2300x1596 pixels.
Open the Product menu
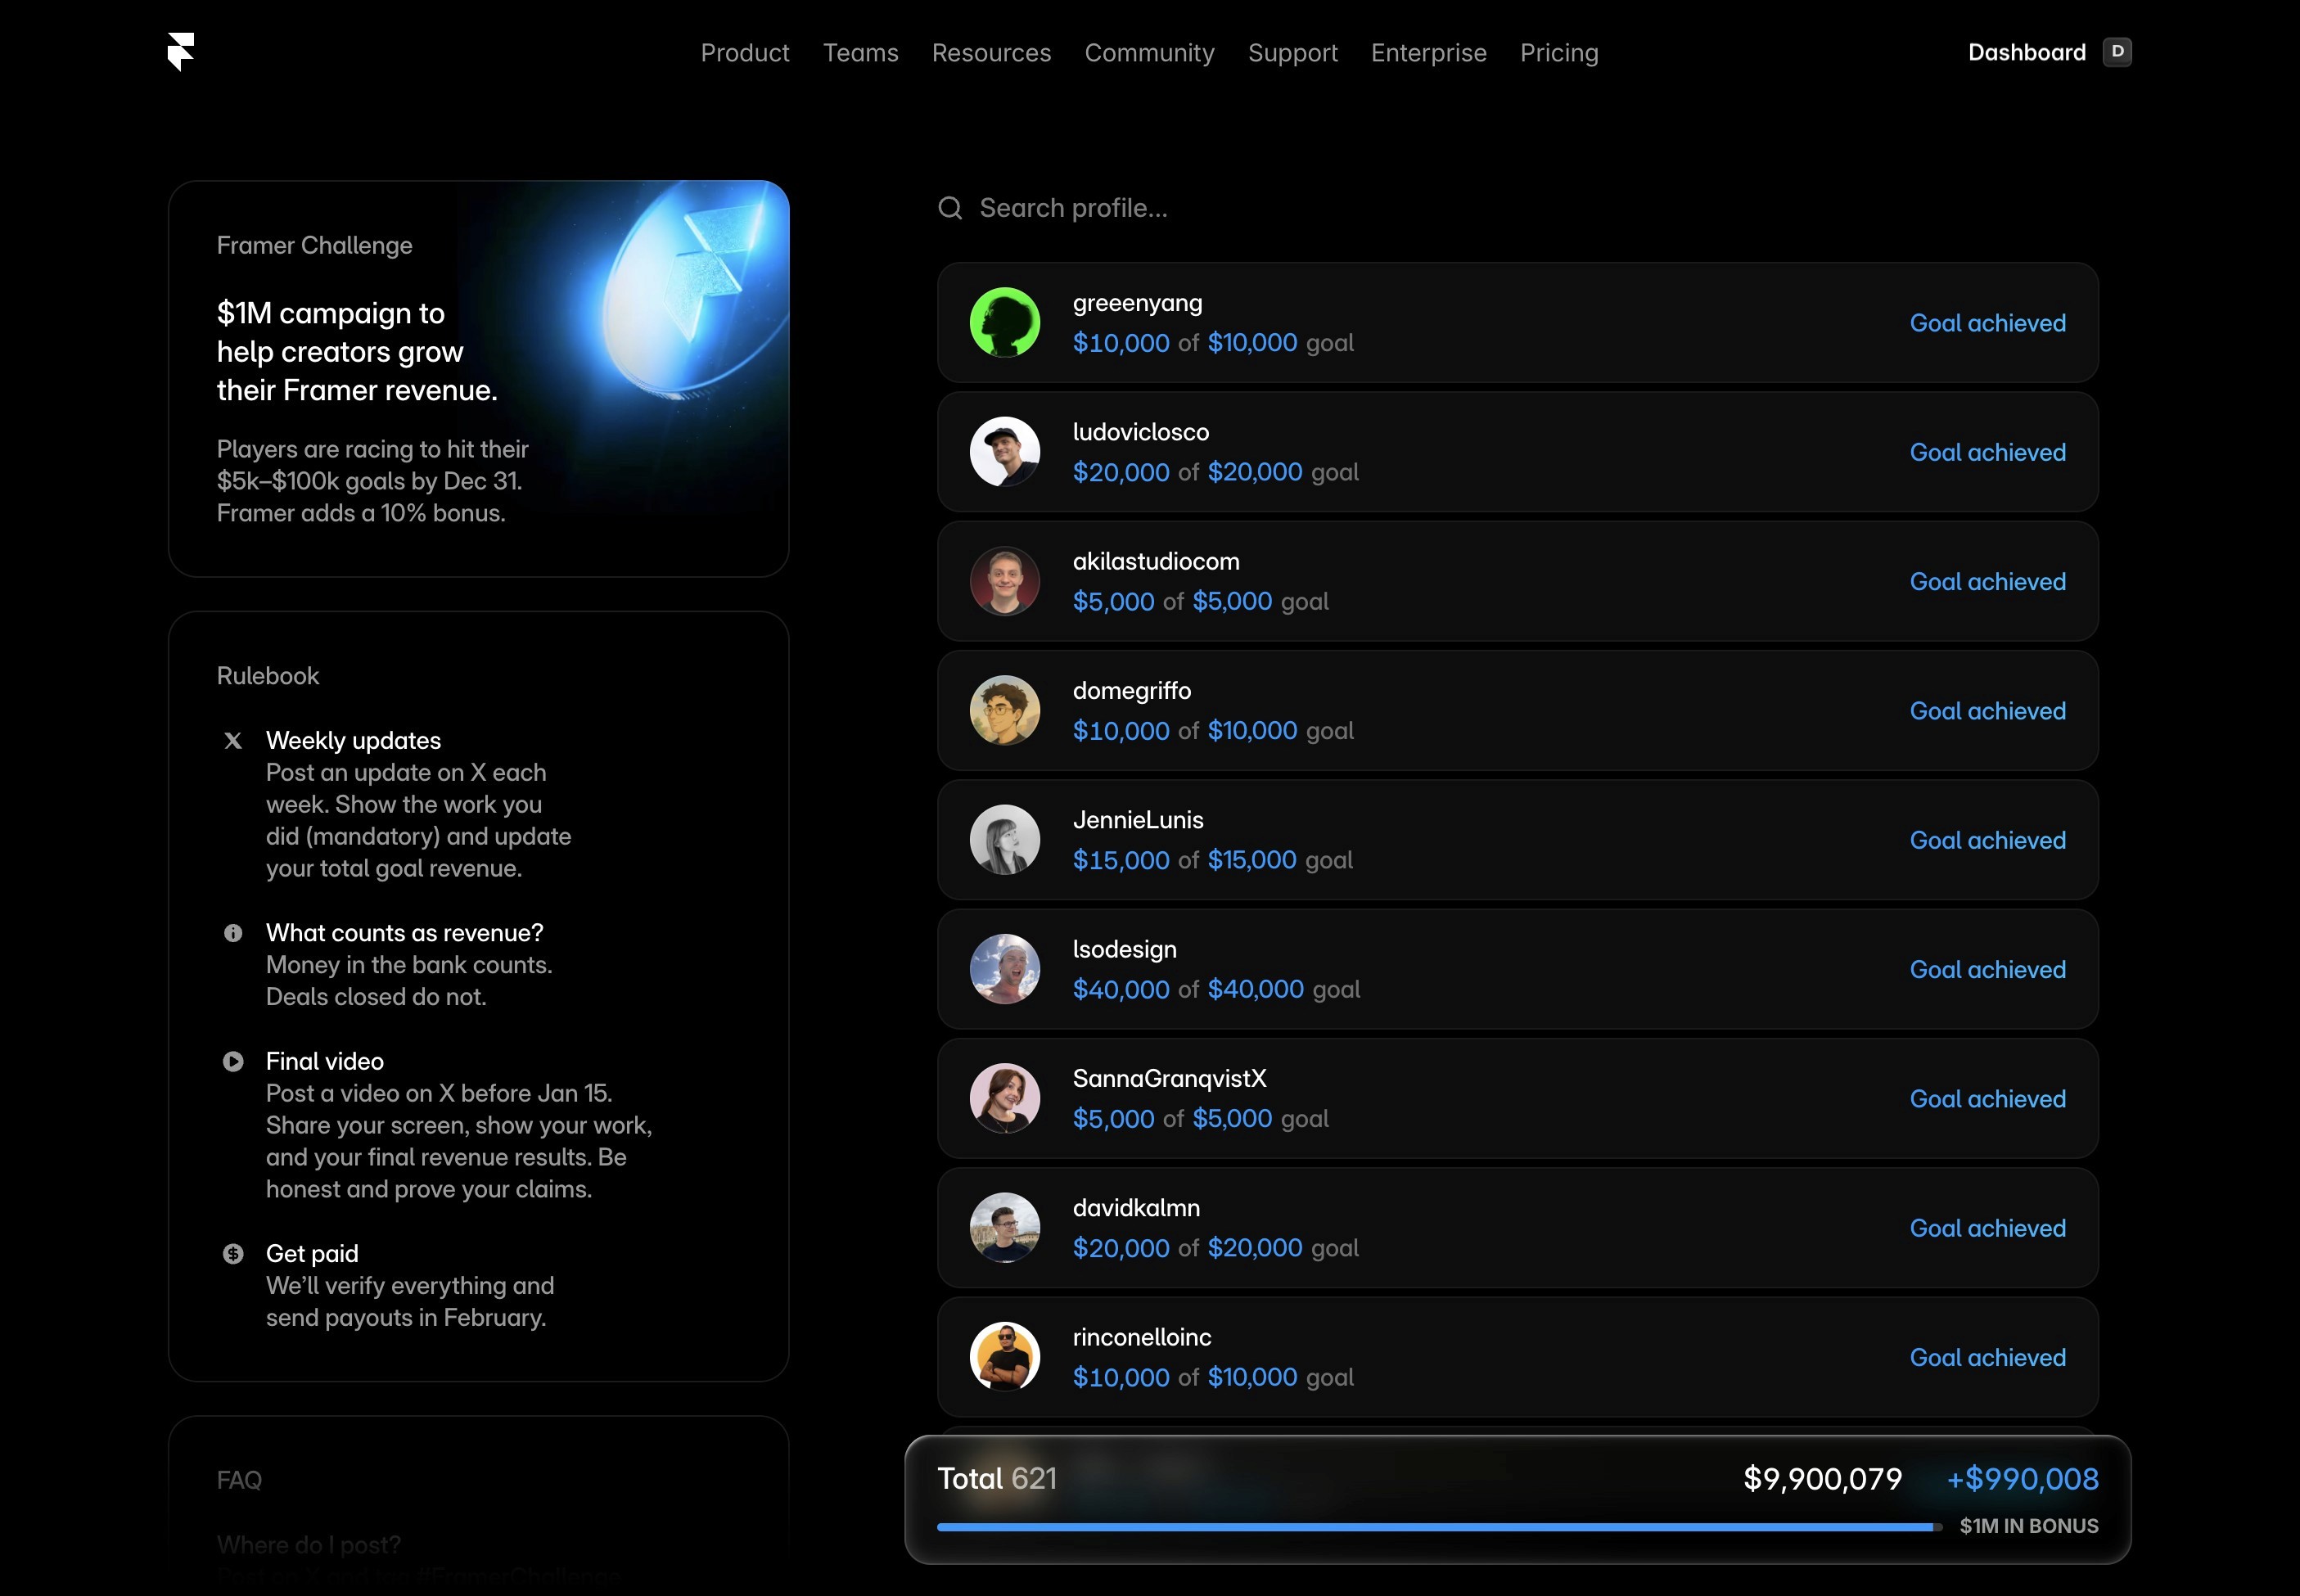[744, 53]
